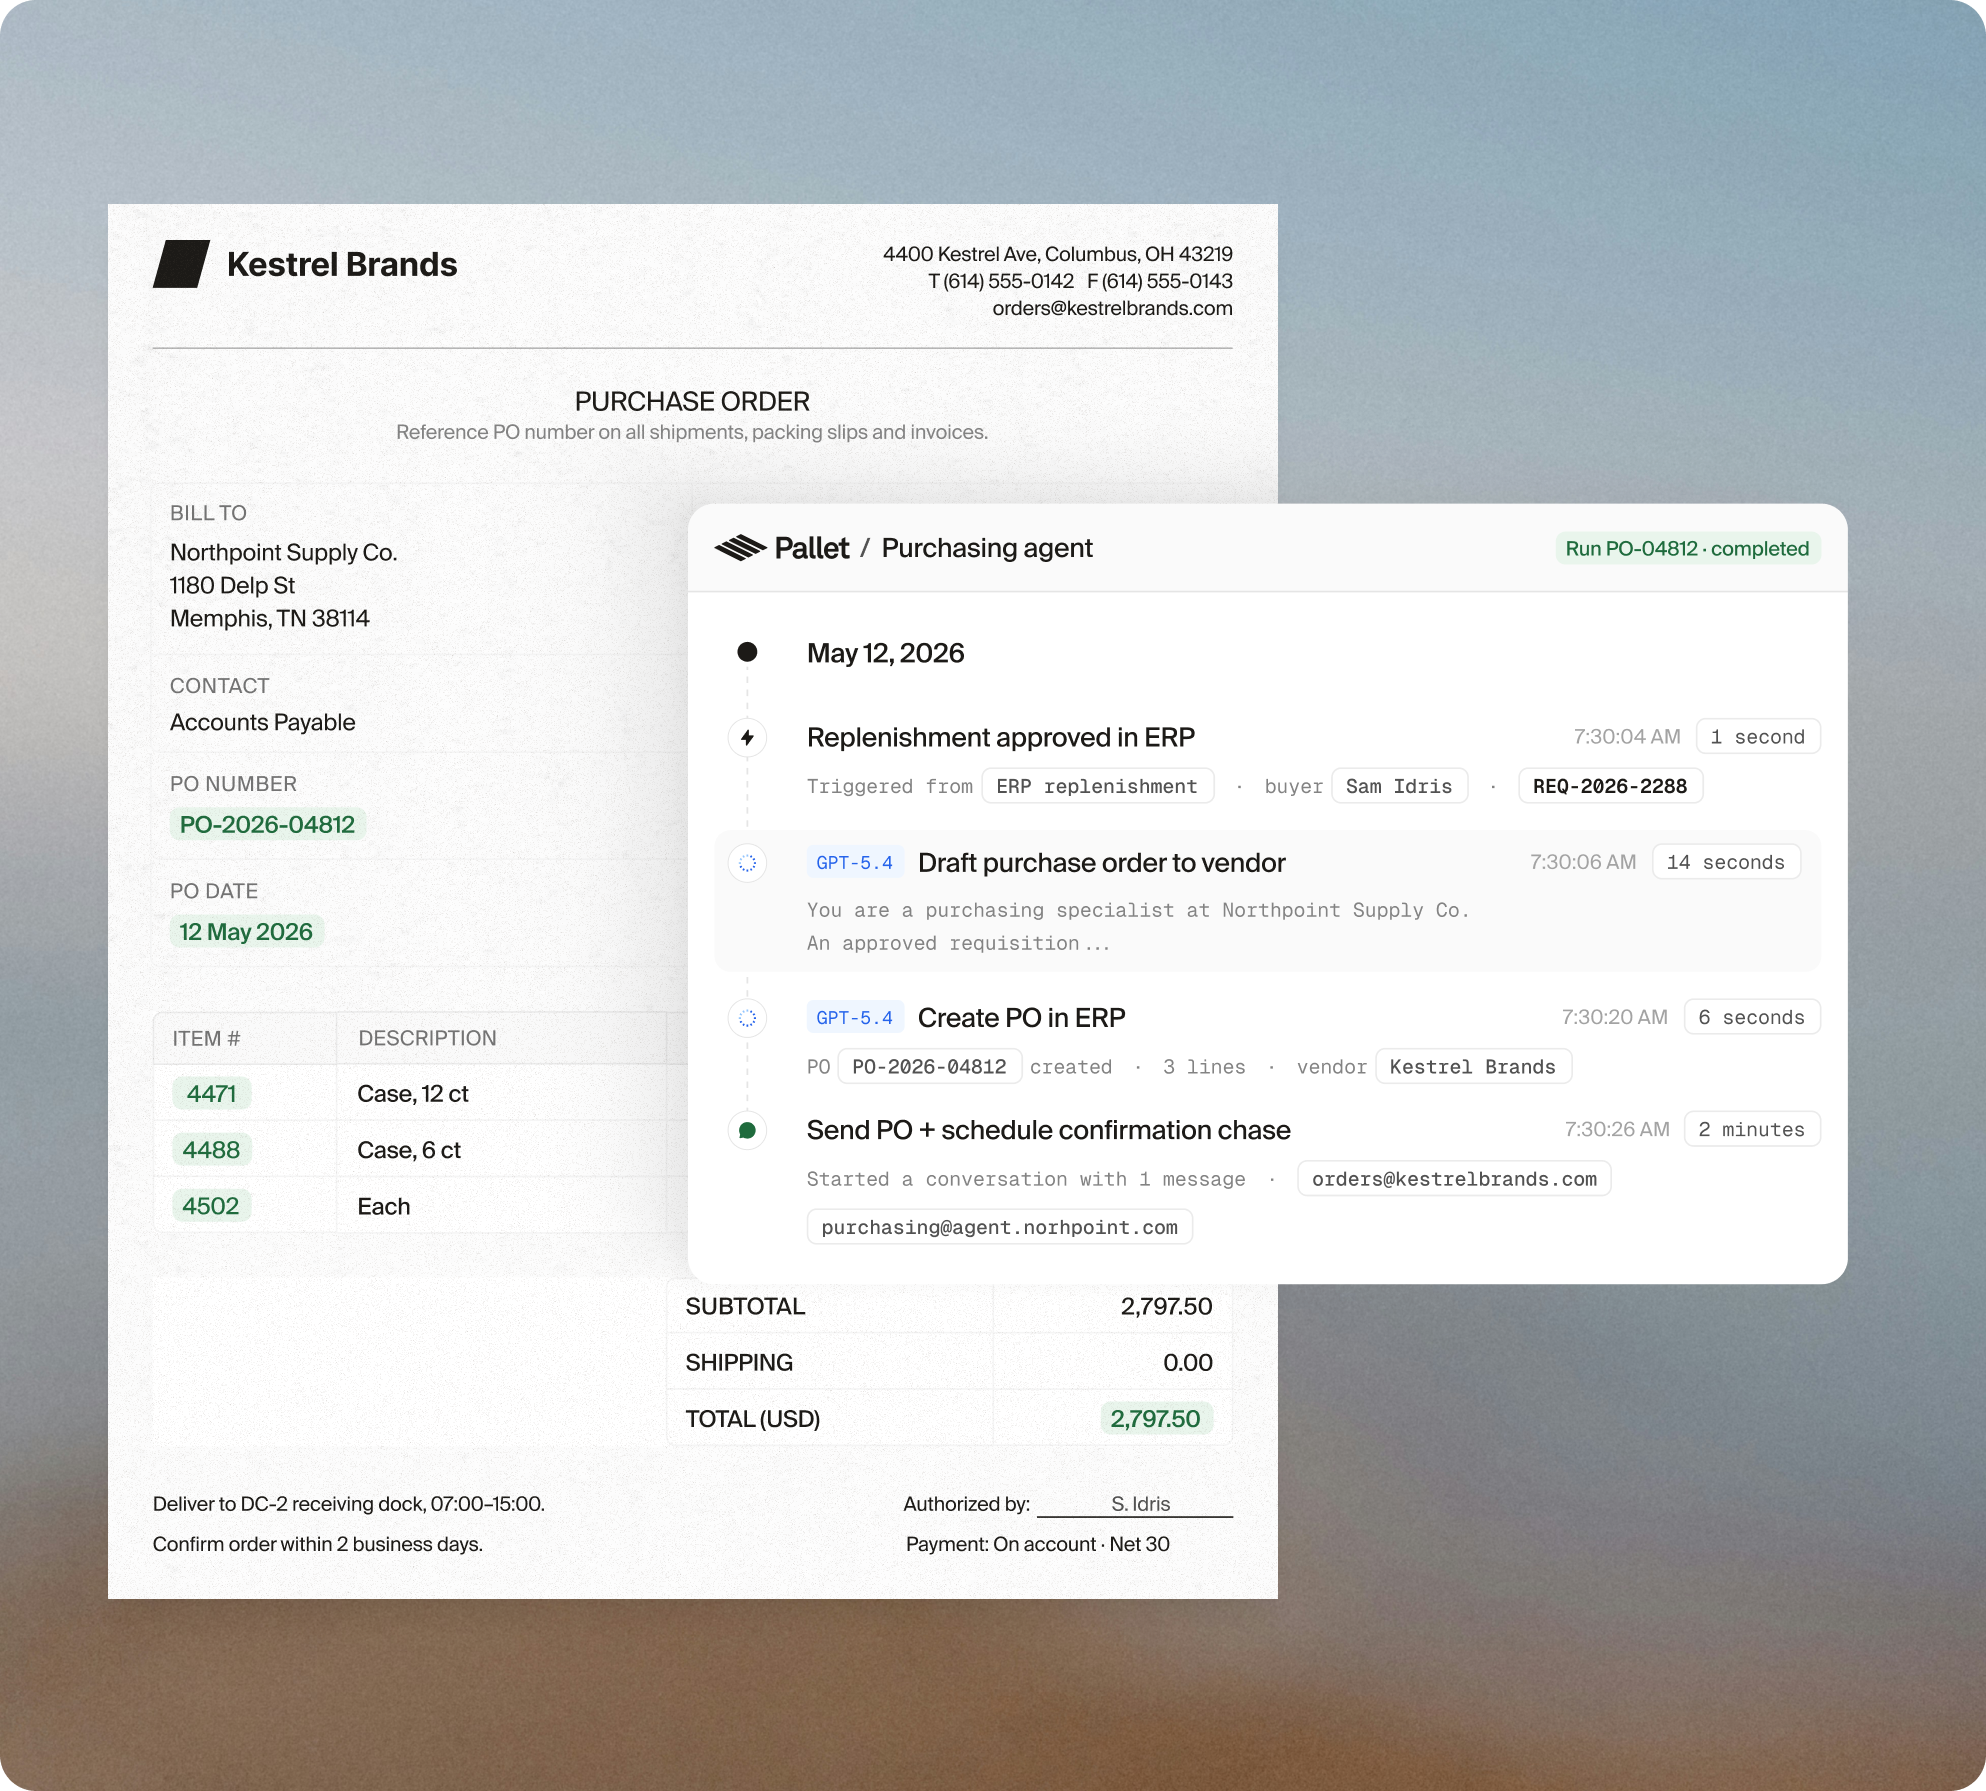1986x1791 pixels.
Task: Click the Kestrel Brands logo mark
Action: tap(181, 264)
